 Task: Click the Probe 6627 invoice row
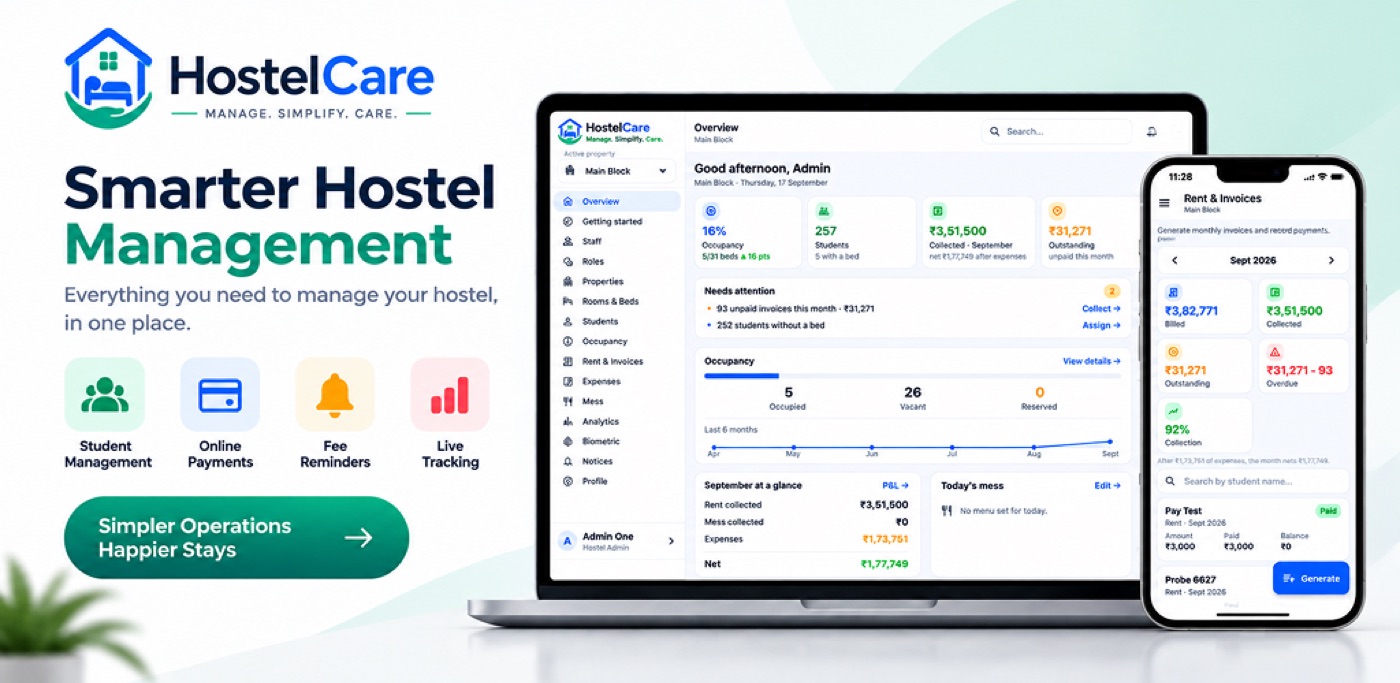(1215, 585)
